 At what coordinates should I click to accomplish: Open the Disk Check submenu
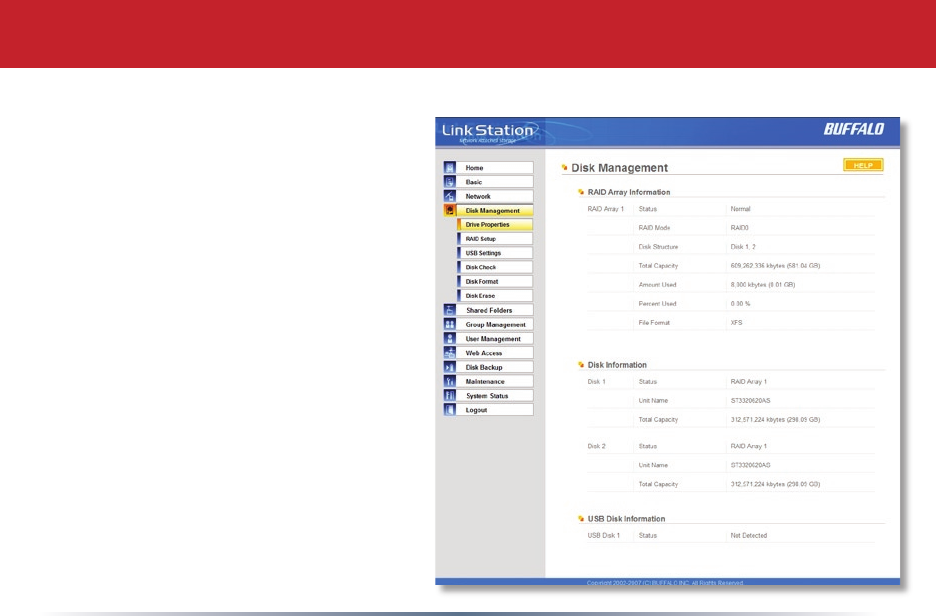point(495,267)
